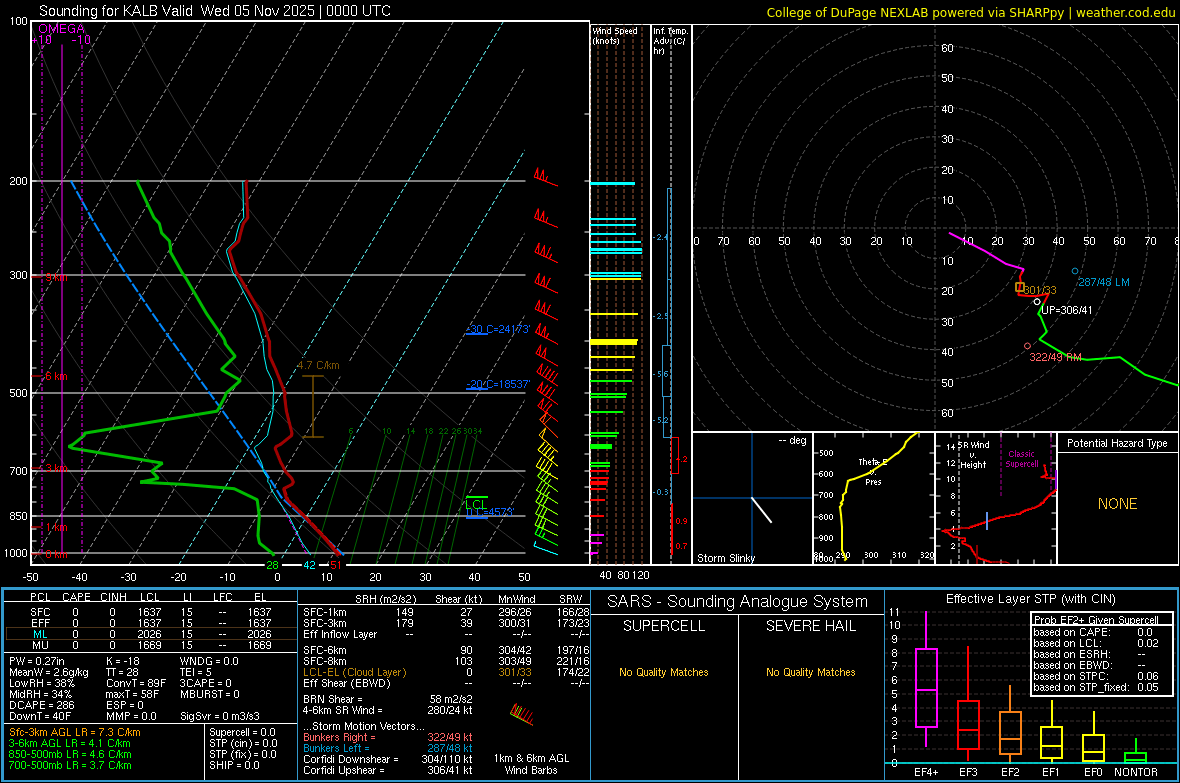This screenshot has width=1180, height=783.
Task: Click the SARS - Sounding Analogue System title
Action: tap(738, 602)
